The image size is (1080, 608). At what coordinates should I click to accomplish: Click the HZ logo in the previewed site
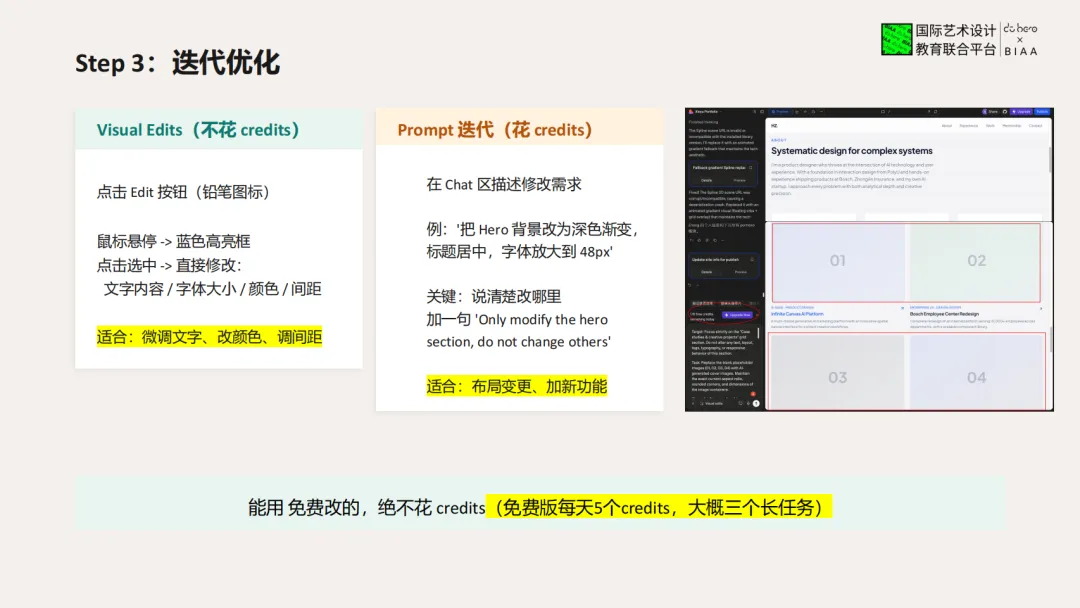[x=774, y=125]
